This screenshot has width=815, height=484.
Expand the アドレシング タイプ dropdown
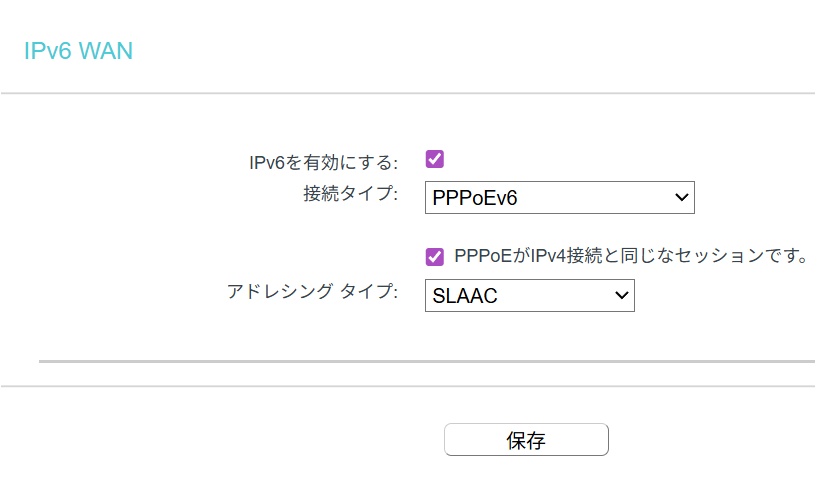pyautogui.click(x=529, y=295)
